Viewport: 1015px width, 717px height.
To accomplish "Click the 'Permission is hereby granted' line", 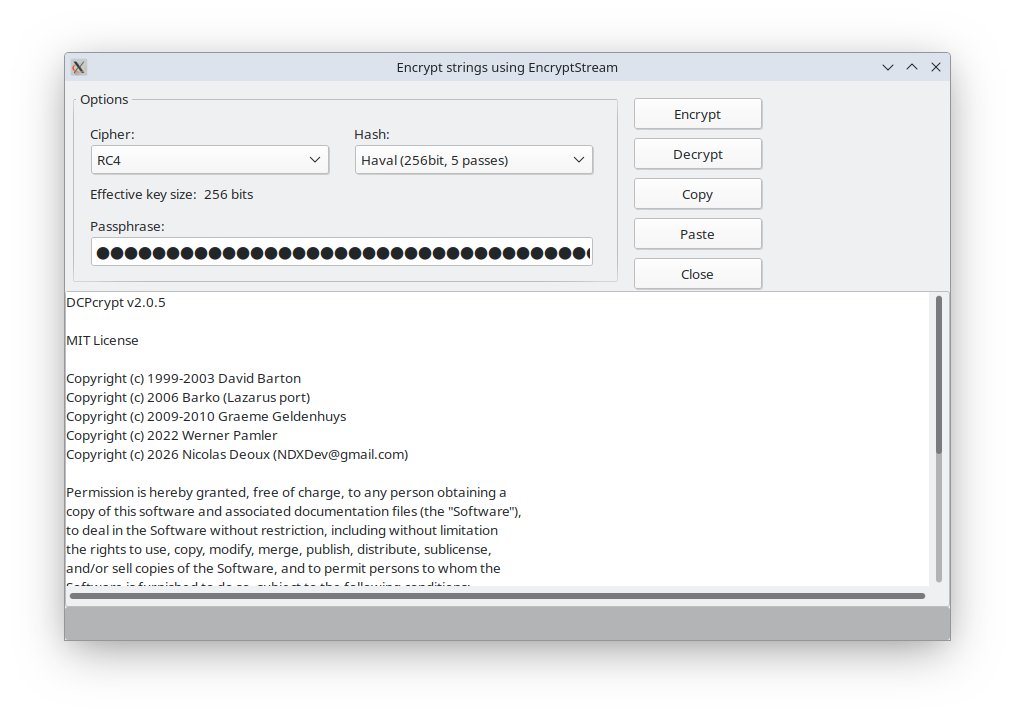I will point(286,492).
